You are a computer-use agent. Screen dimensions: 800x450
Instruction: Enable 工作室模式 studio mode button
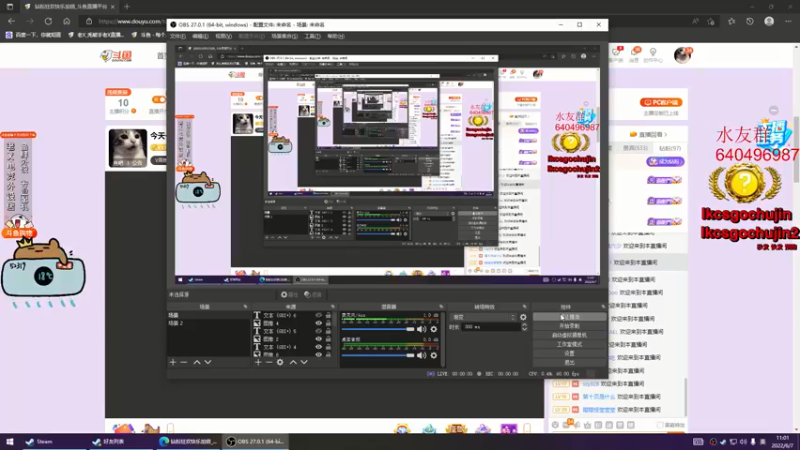point(569,344)
